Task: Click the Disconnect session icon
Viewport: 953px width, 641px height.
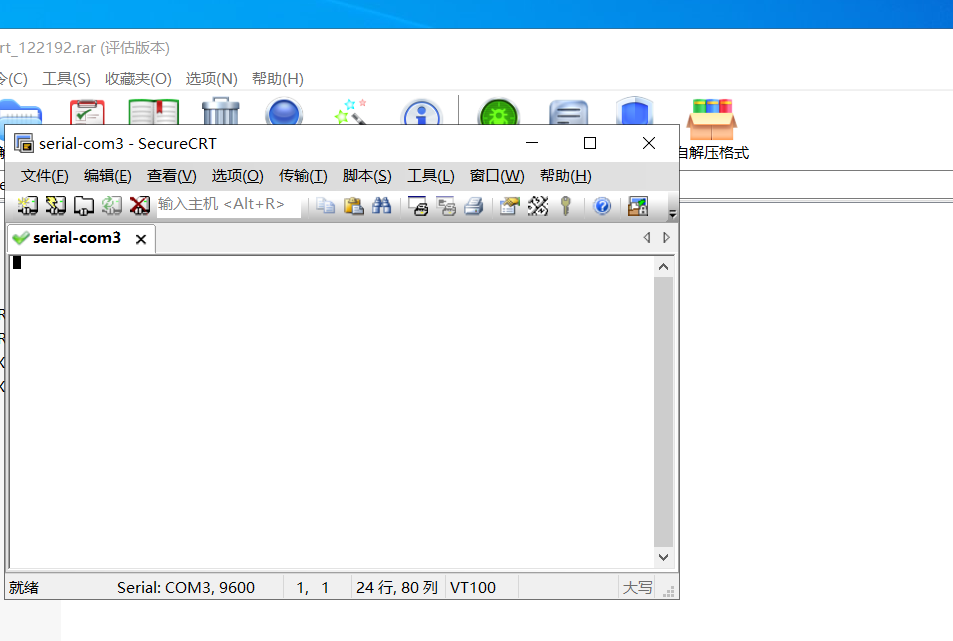Action: [139, 205]
